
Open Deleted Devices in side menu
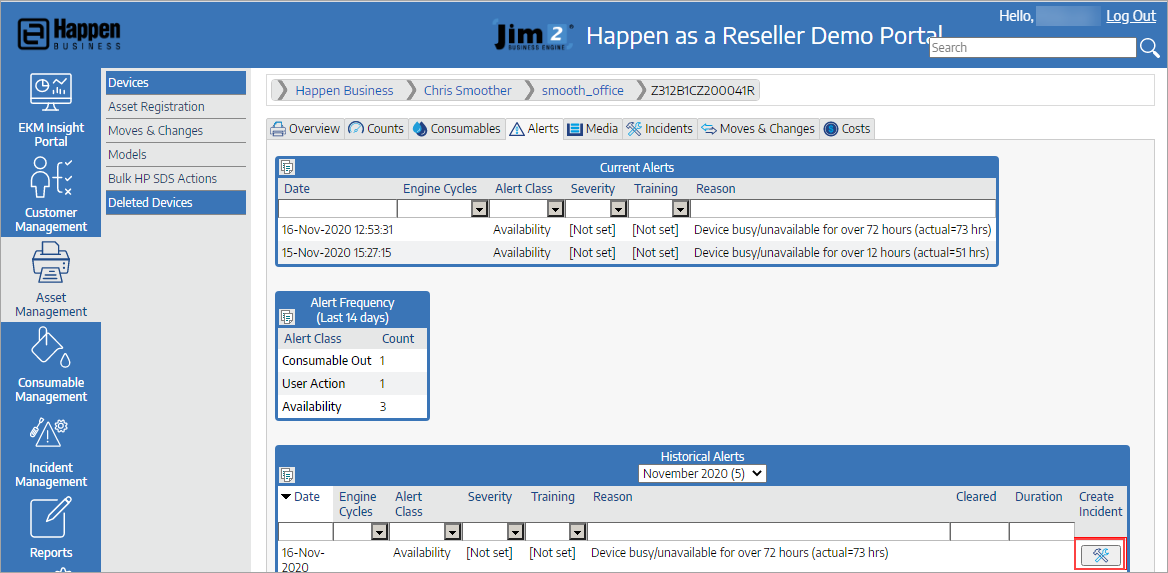pyautogui.click(x=176, y=203)
